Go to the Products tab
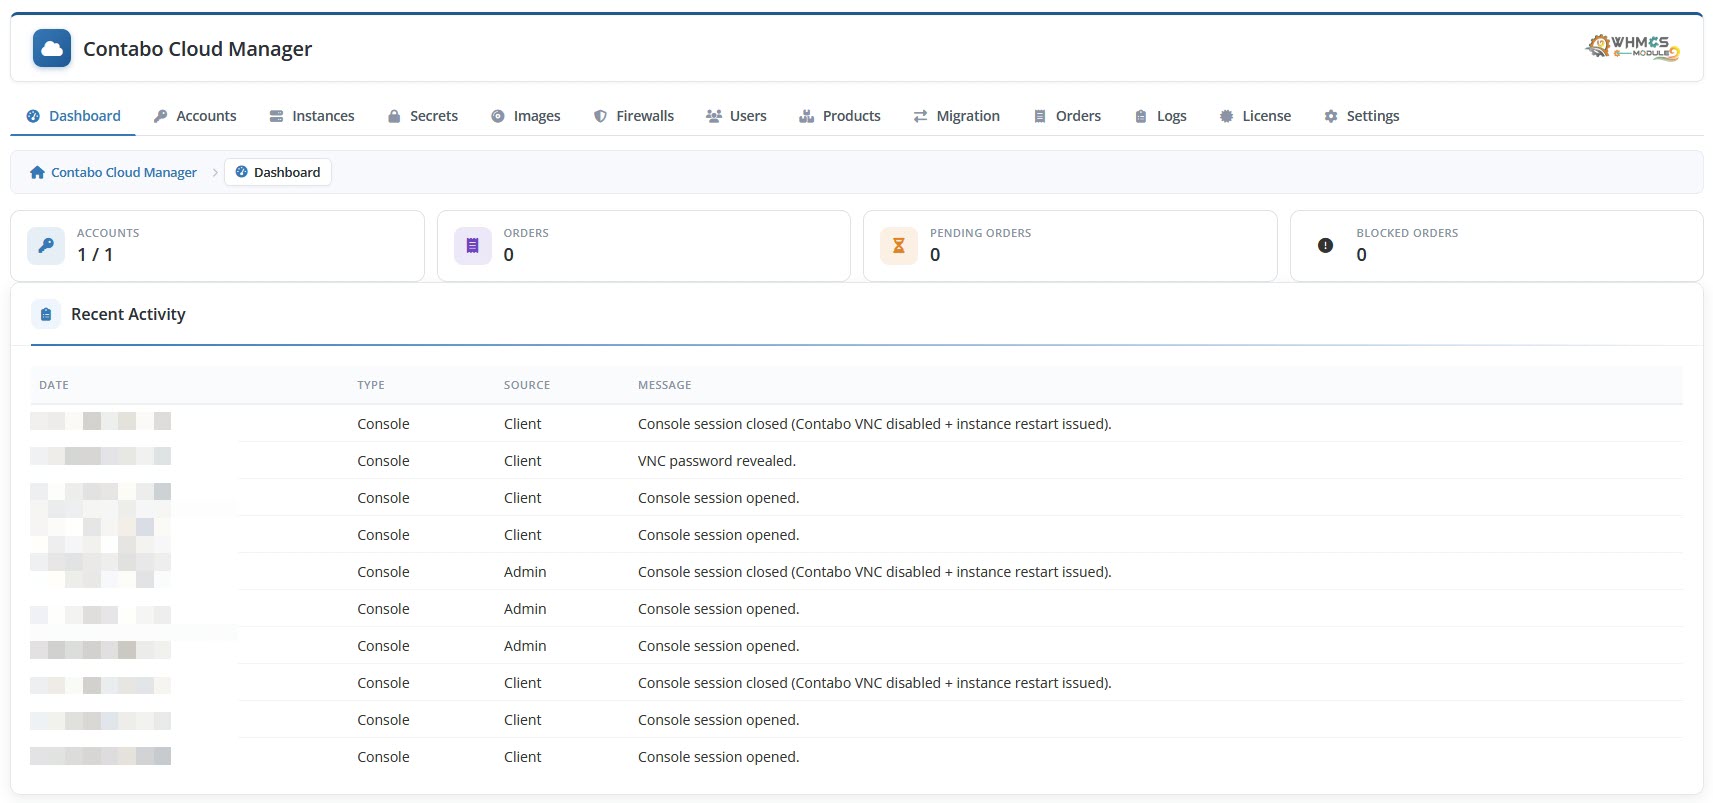The width and height of the screenshot is (1713, 803). pos(840,116)
